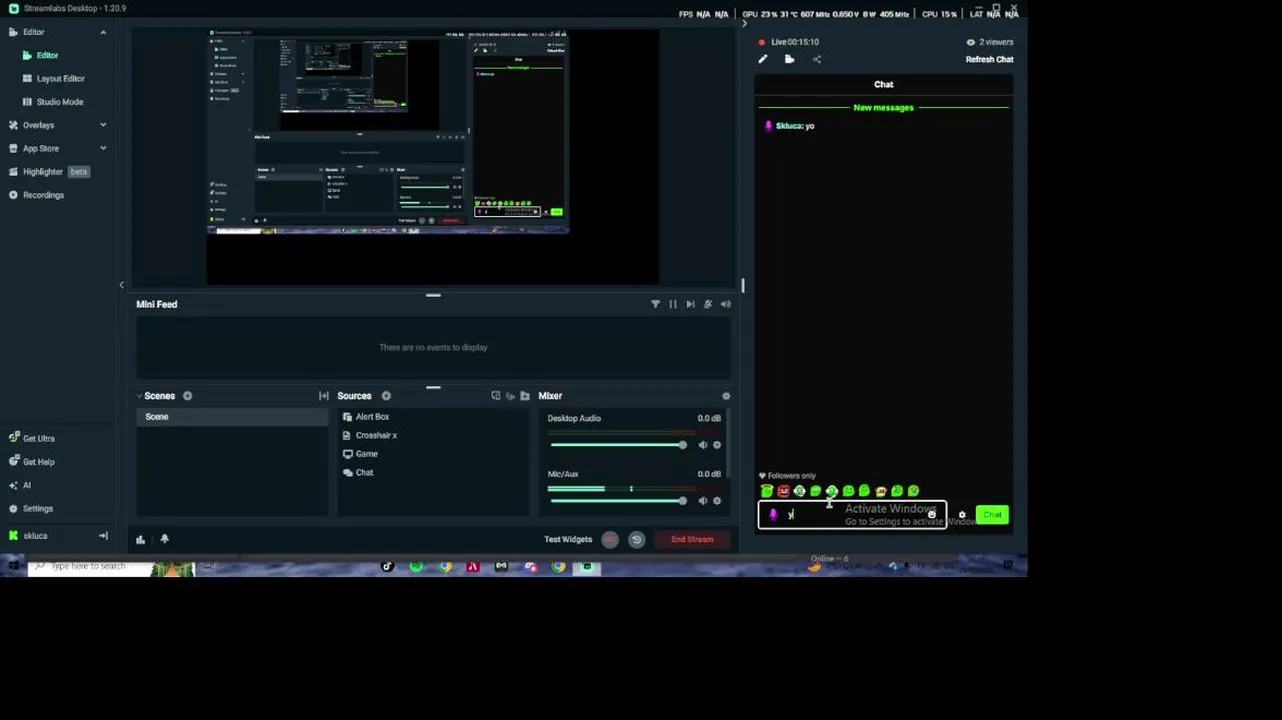Click the red emote in the emote row
Viewport: 1282px width, 720px height.
click(783, 491)
